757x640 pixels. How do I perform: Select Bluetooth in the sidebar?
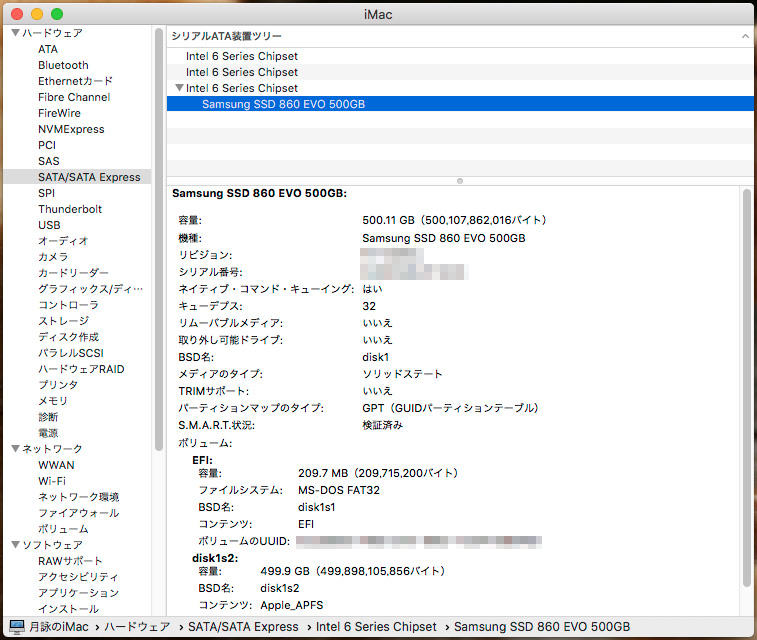click(x=63, y=65)
